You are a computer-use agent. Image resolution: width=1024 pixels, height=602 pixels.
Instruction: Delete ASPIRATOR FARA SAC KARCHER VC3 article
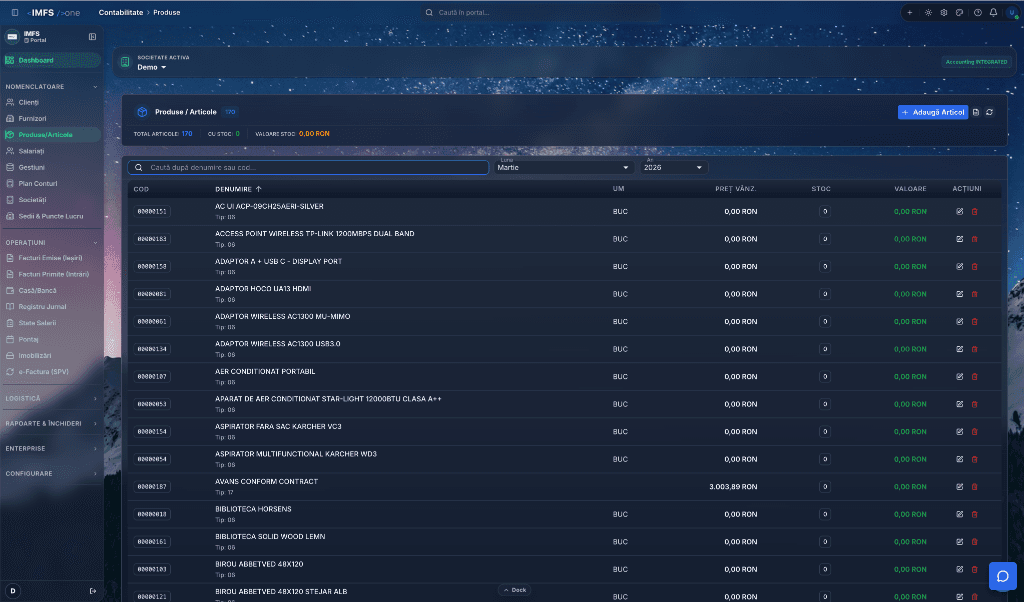(974, 432)
